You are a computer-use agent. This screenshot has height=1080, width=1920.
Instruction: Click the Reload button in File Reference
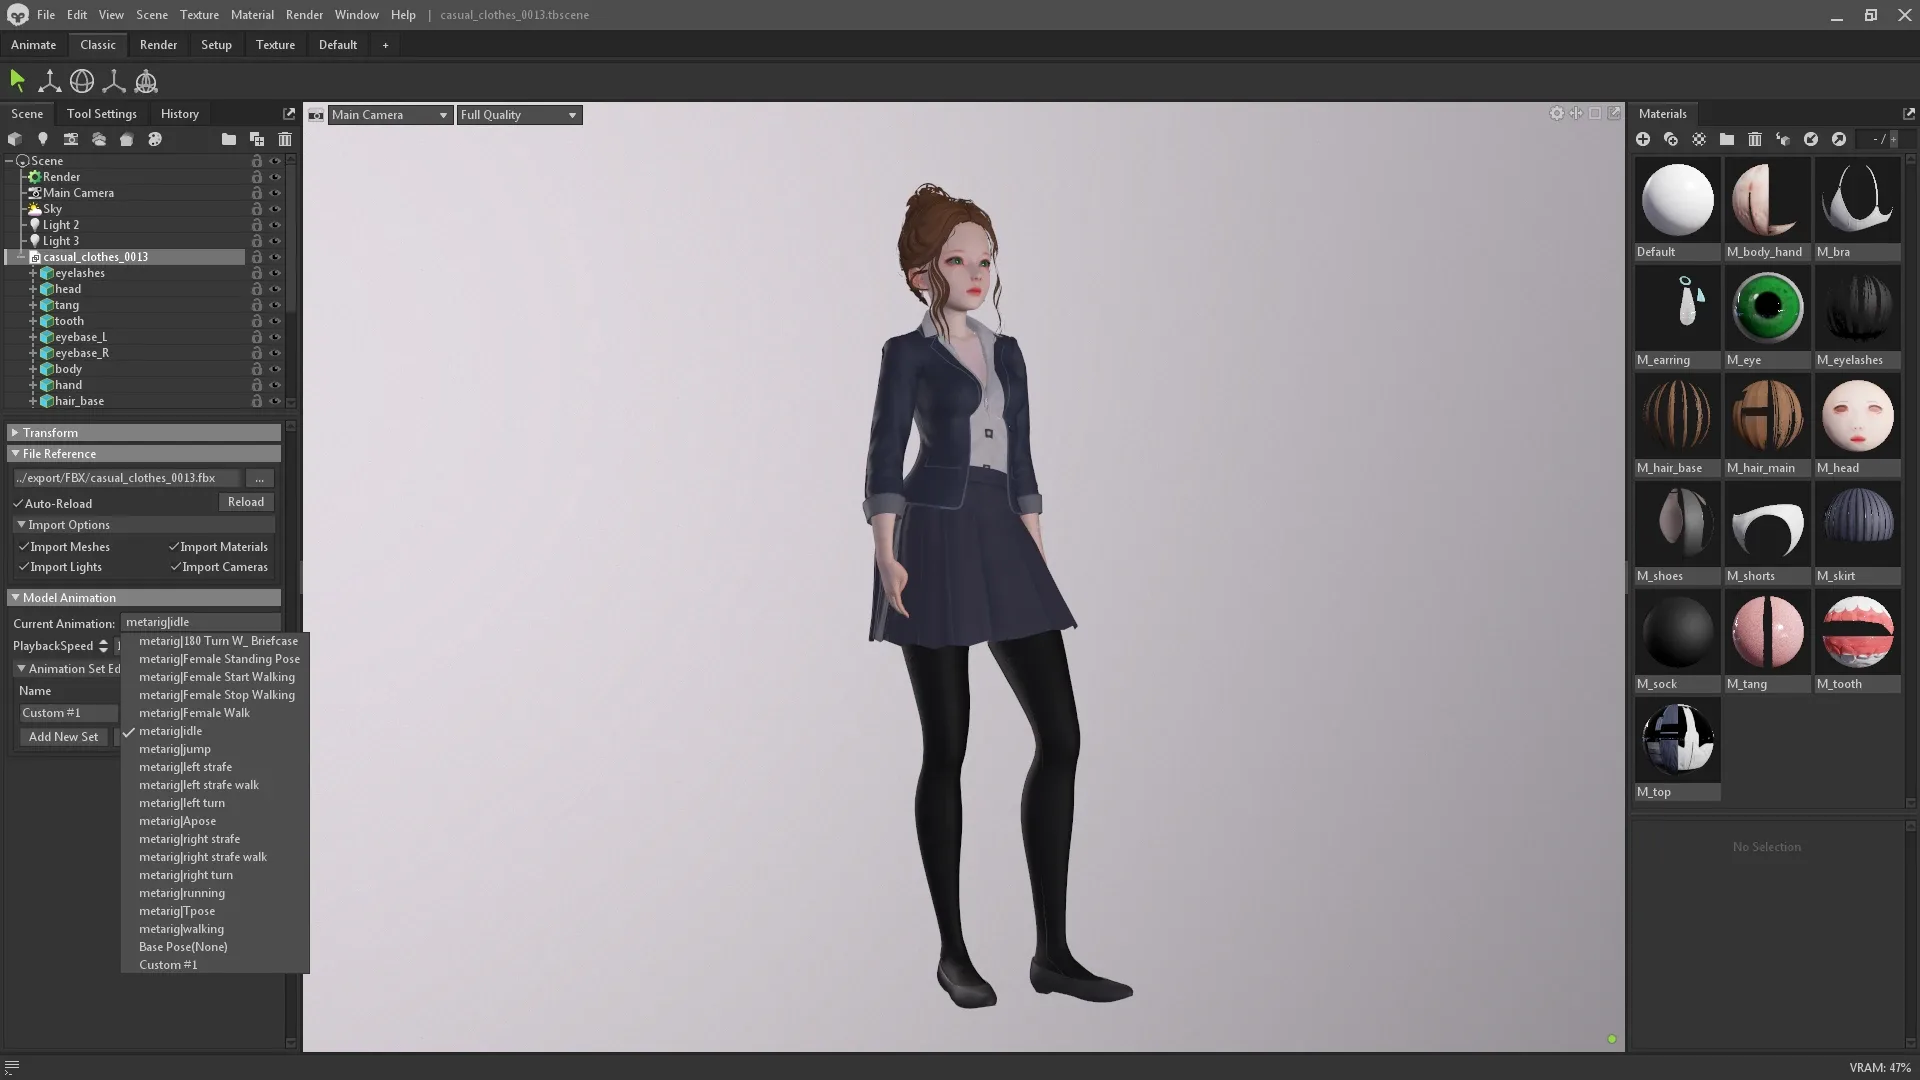coord(246,502)
